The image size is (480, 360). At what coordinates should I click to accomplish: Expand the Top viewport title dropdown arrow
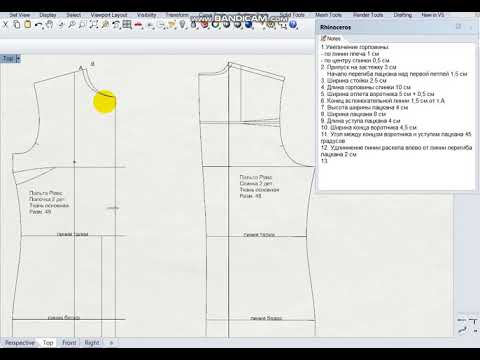pos(18,59)
